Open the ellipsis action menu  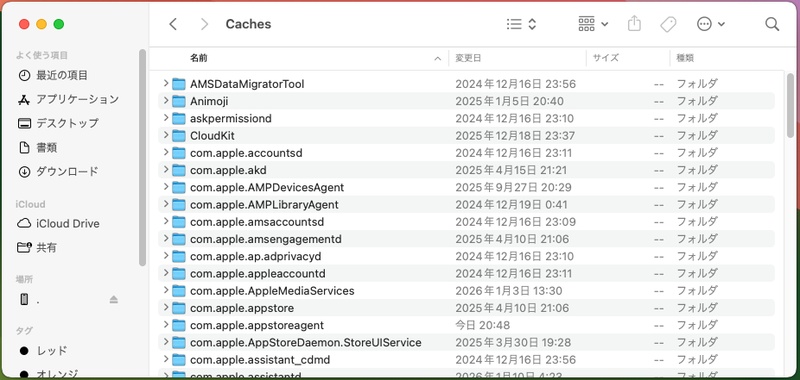coord(711,24)
